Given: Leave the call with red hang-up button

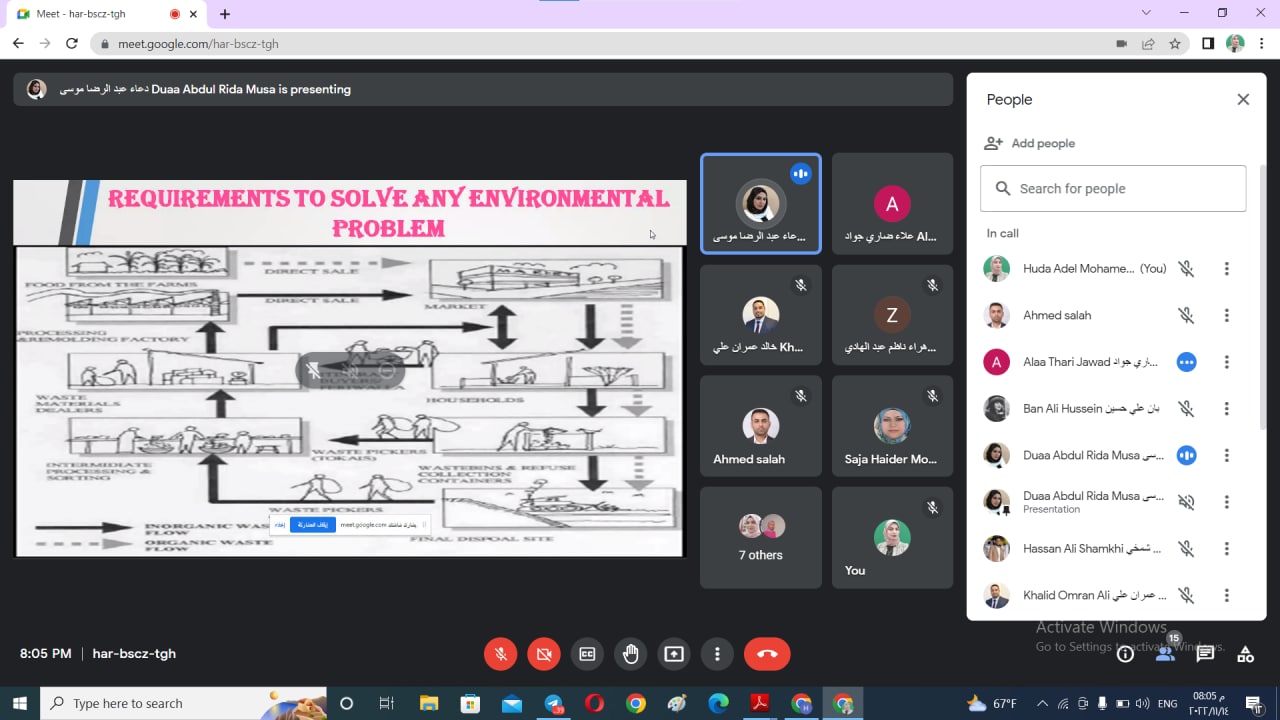Looking at the screenshot, I should (767, 654).
